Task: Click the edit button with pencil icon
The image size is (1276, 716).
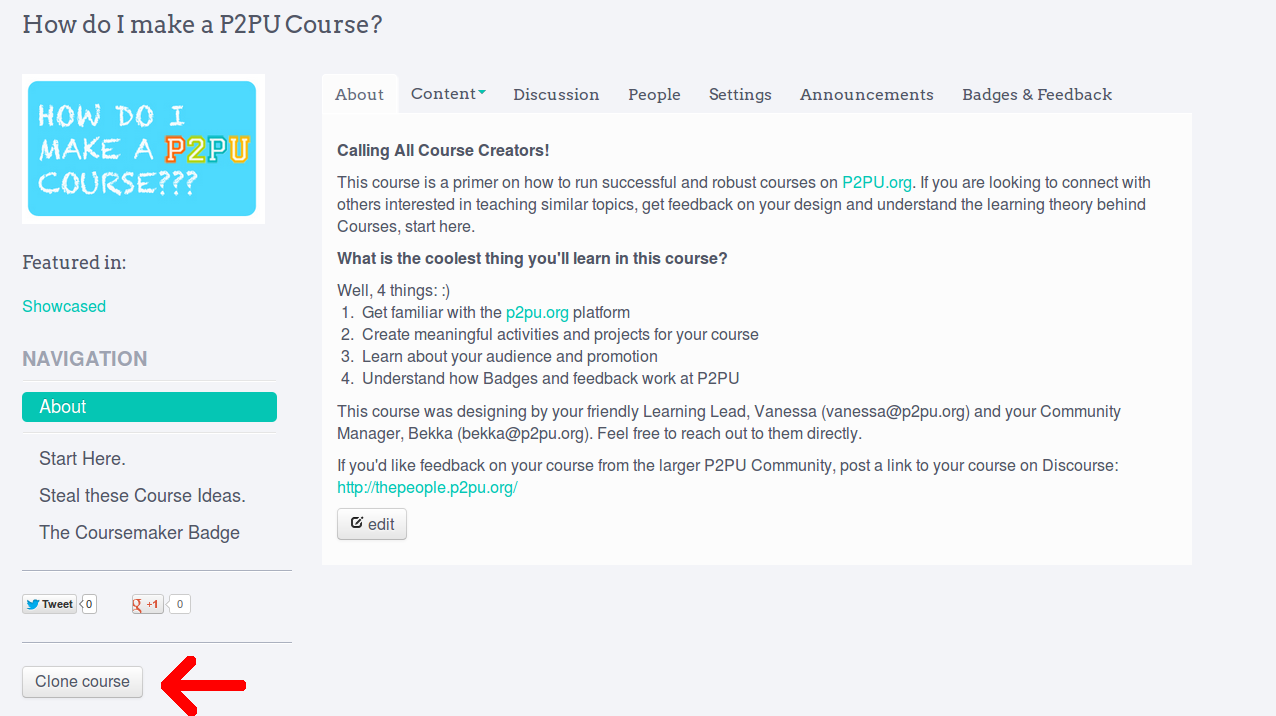Action: click(372, 524)
